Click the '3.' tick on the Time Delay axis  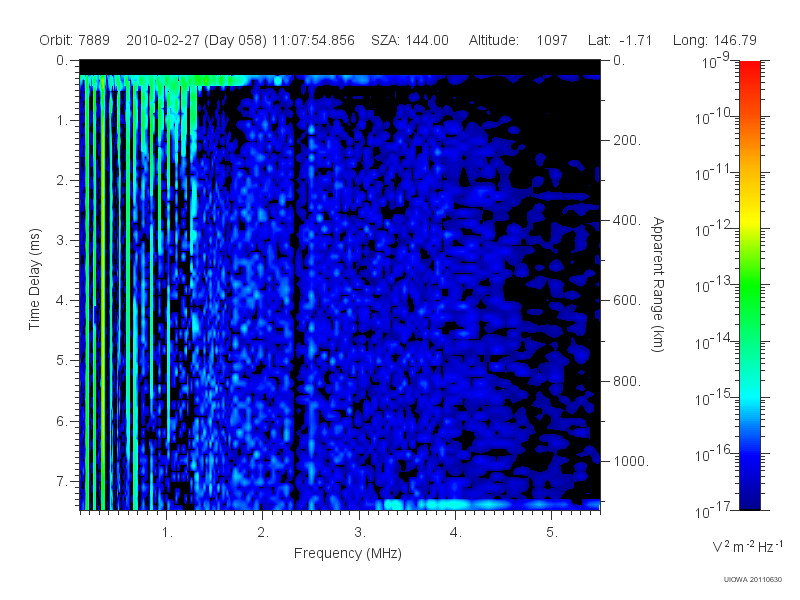pyautogui.click(x=62, y=240)
